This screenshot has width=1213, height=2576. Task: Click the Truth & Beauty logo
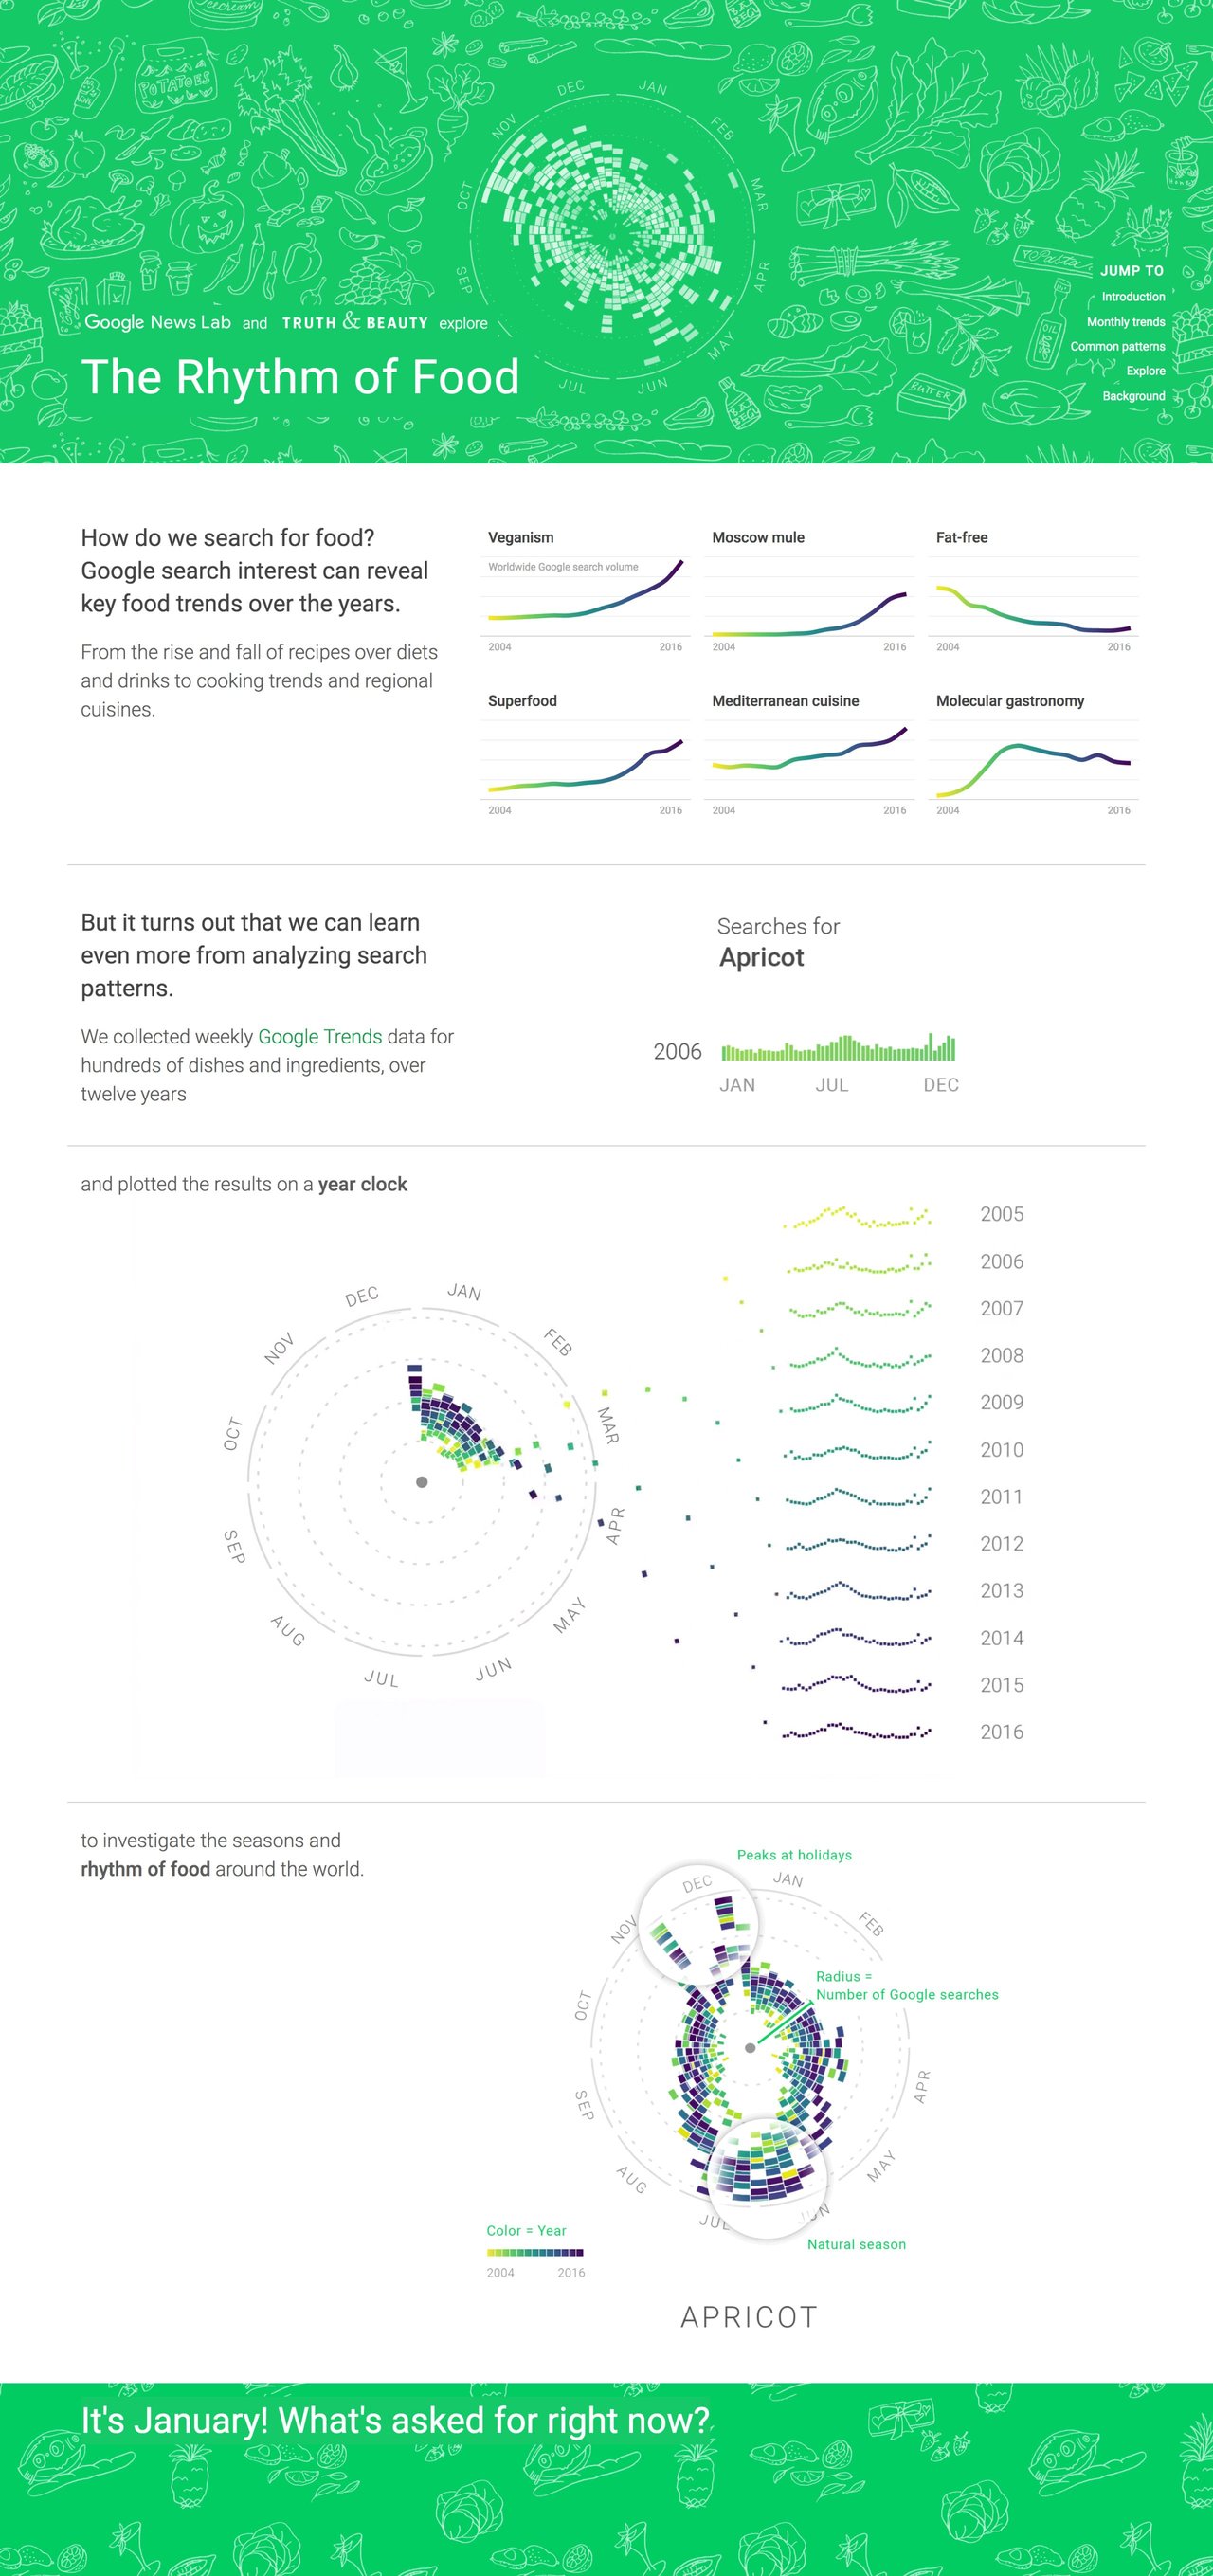point(354,322)
